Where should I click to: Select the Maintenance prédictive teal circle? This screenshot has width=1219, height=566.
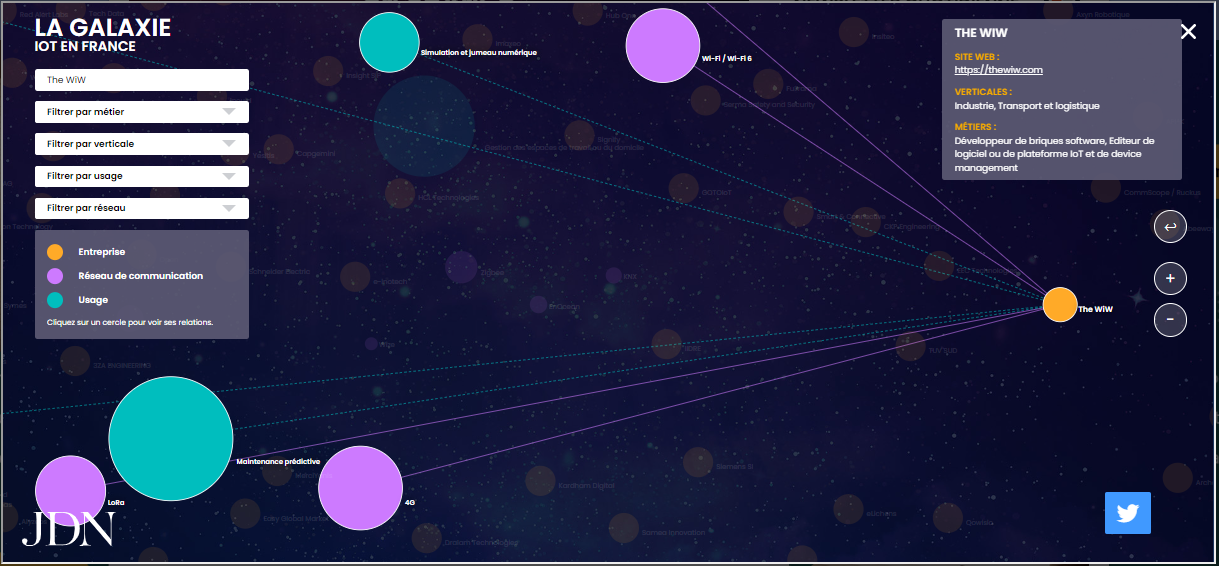(171, 438)
